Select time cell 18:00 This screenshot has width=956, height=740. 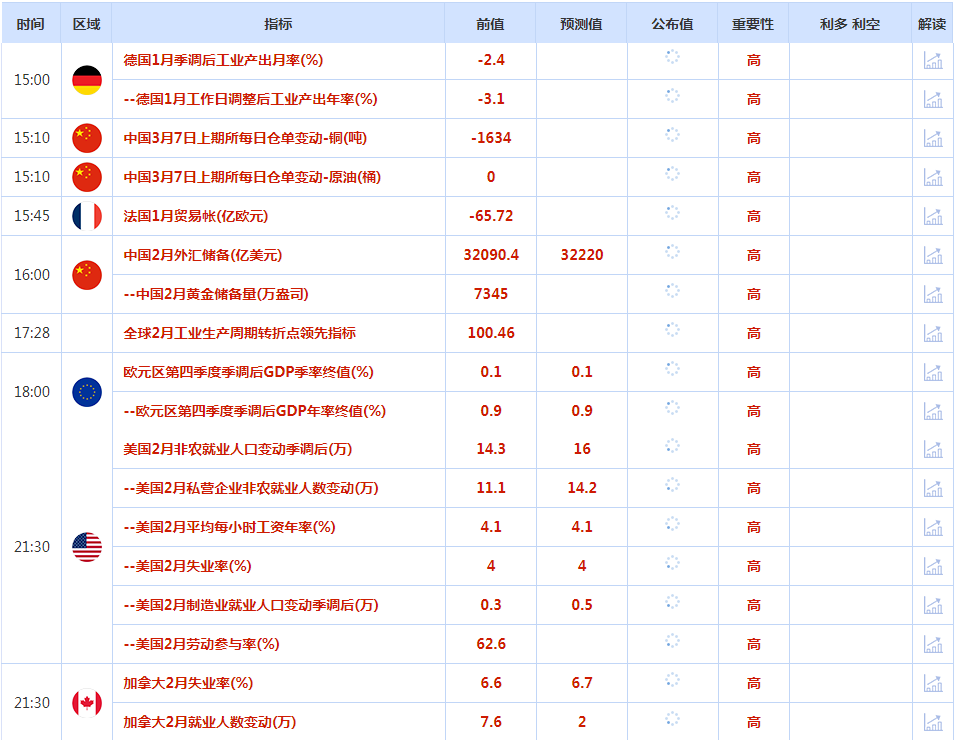pos(32,392)
